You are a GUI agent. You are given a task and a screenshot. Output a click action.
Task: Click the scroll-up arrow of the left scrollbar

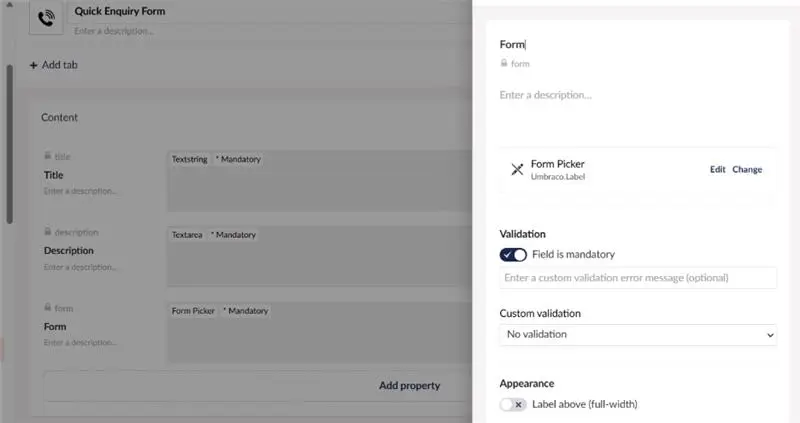pyautogui.click(x=9, y=5)
